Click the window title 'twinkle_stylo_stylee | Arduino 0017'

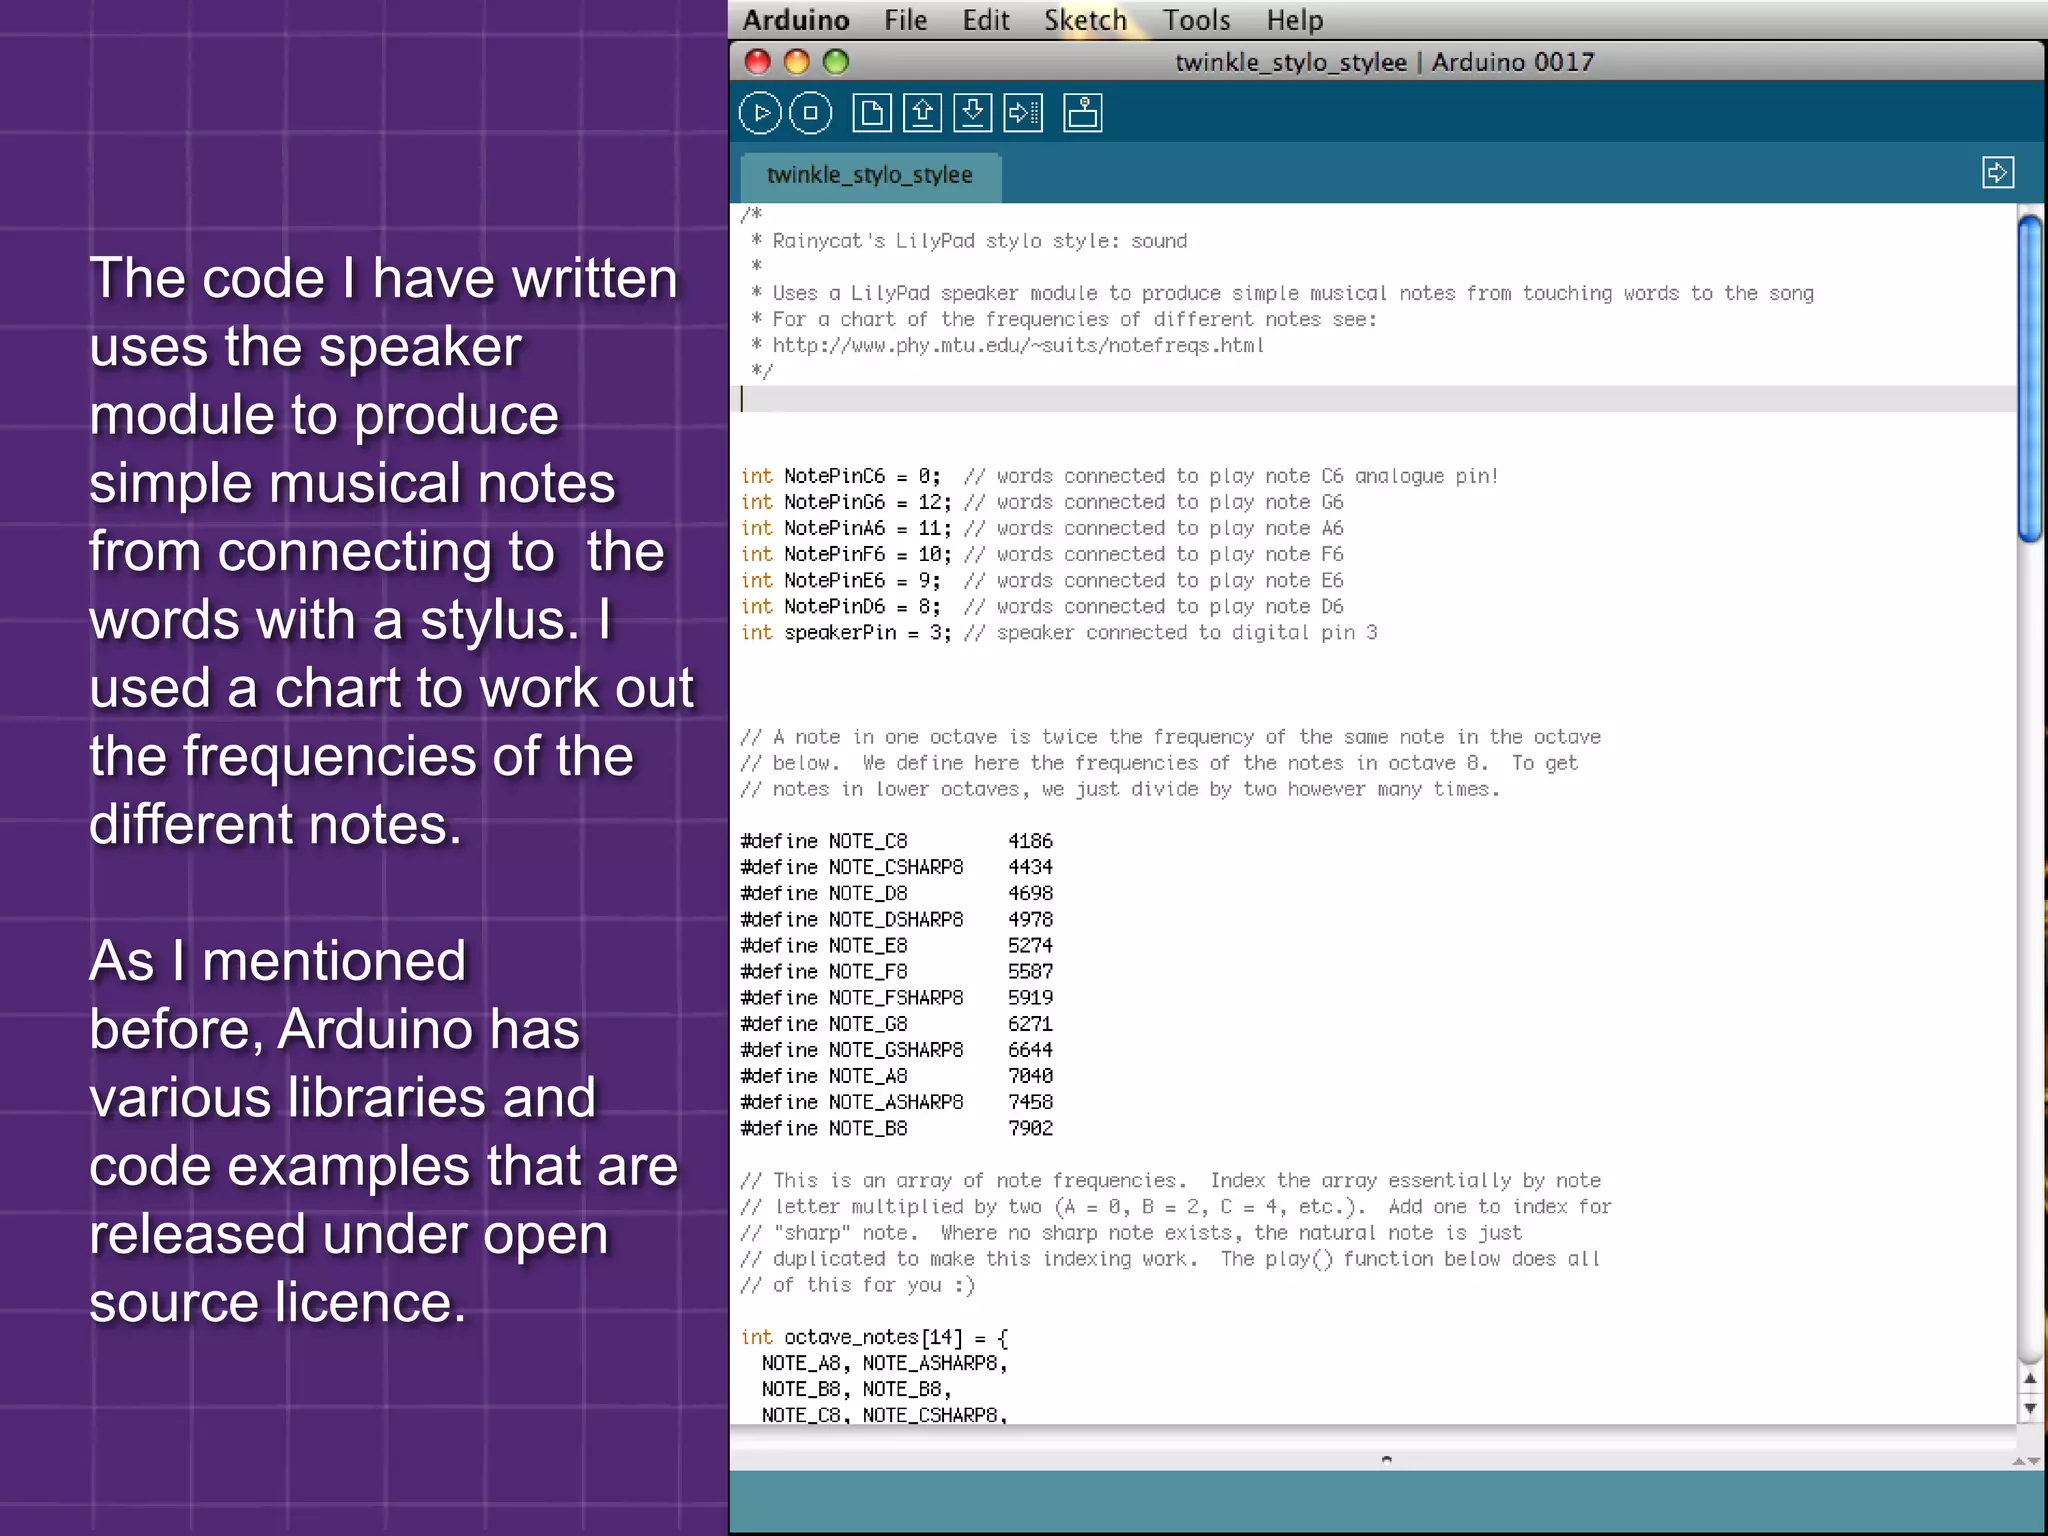click(1385, 62)
